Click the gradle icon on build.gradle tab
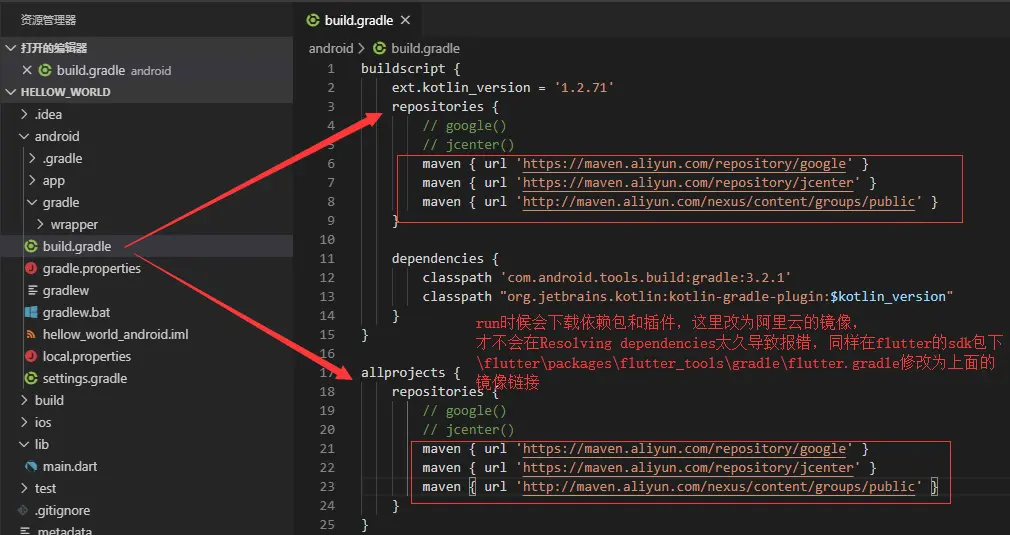 tap(313, 21)
